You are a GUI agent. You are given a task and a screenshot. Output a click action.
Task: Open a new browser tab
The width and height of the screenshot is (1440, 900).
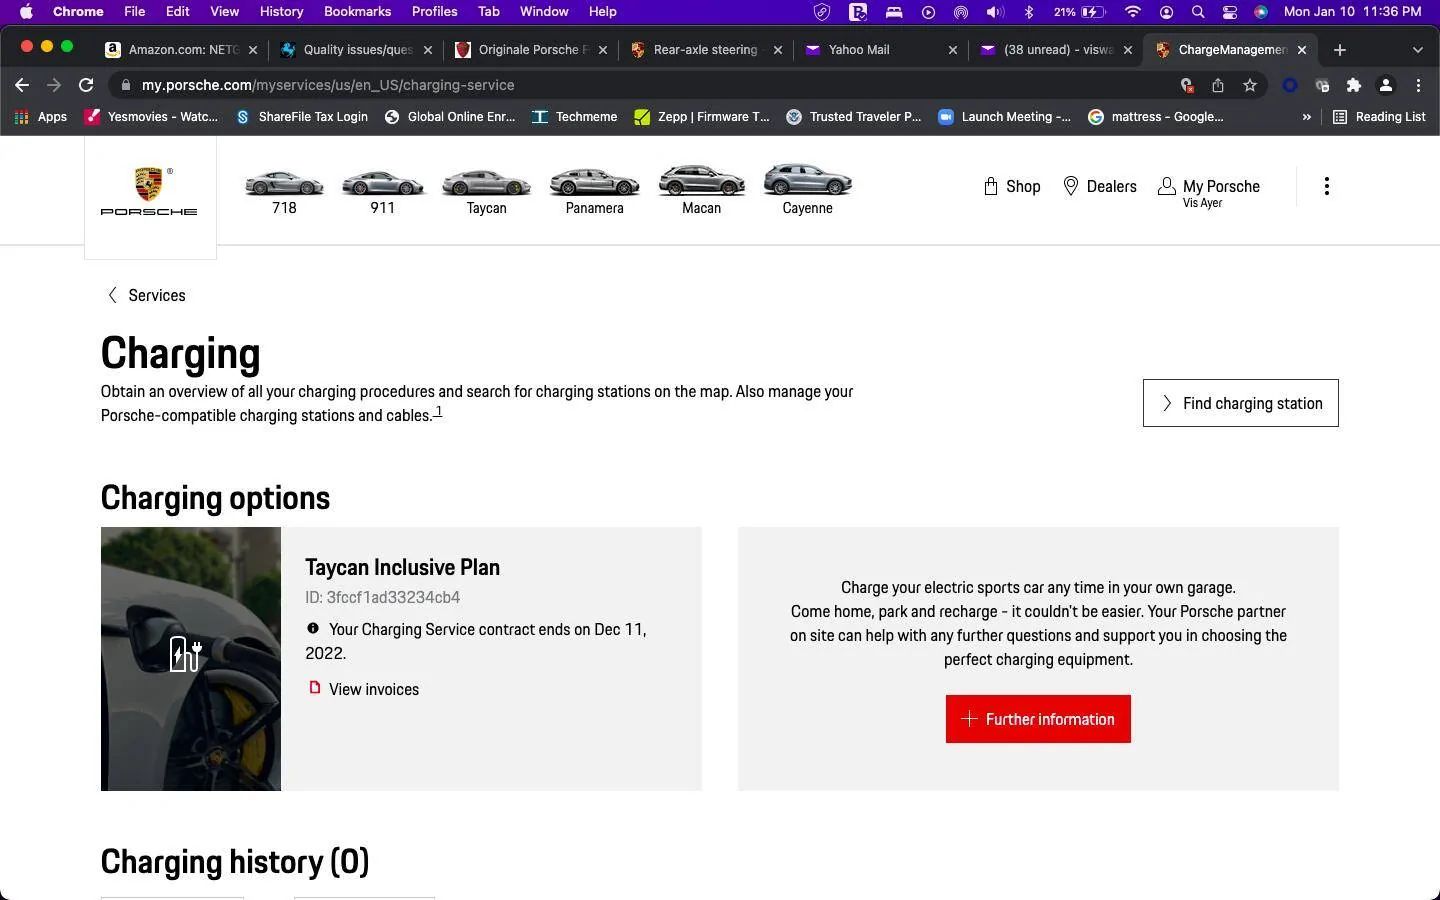click(1339, 49)
